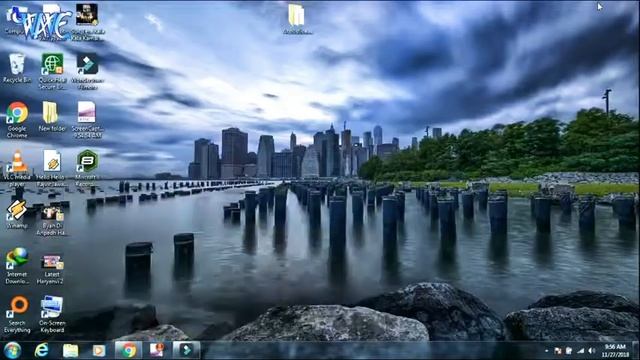
Task: Select the dark thumbnail video file icon
Action: tap(87, 22)
